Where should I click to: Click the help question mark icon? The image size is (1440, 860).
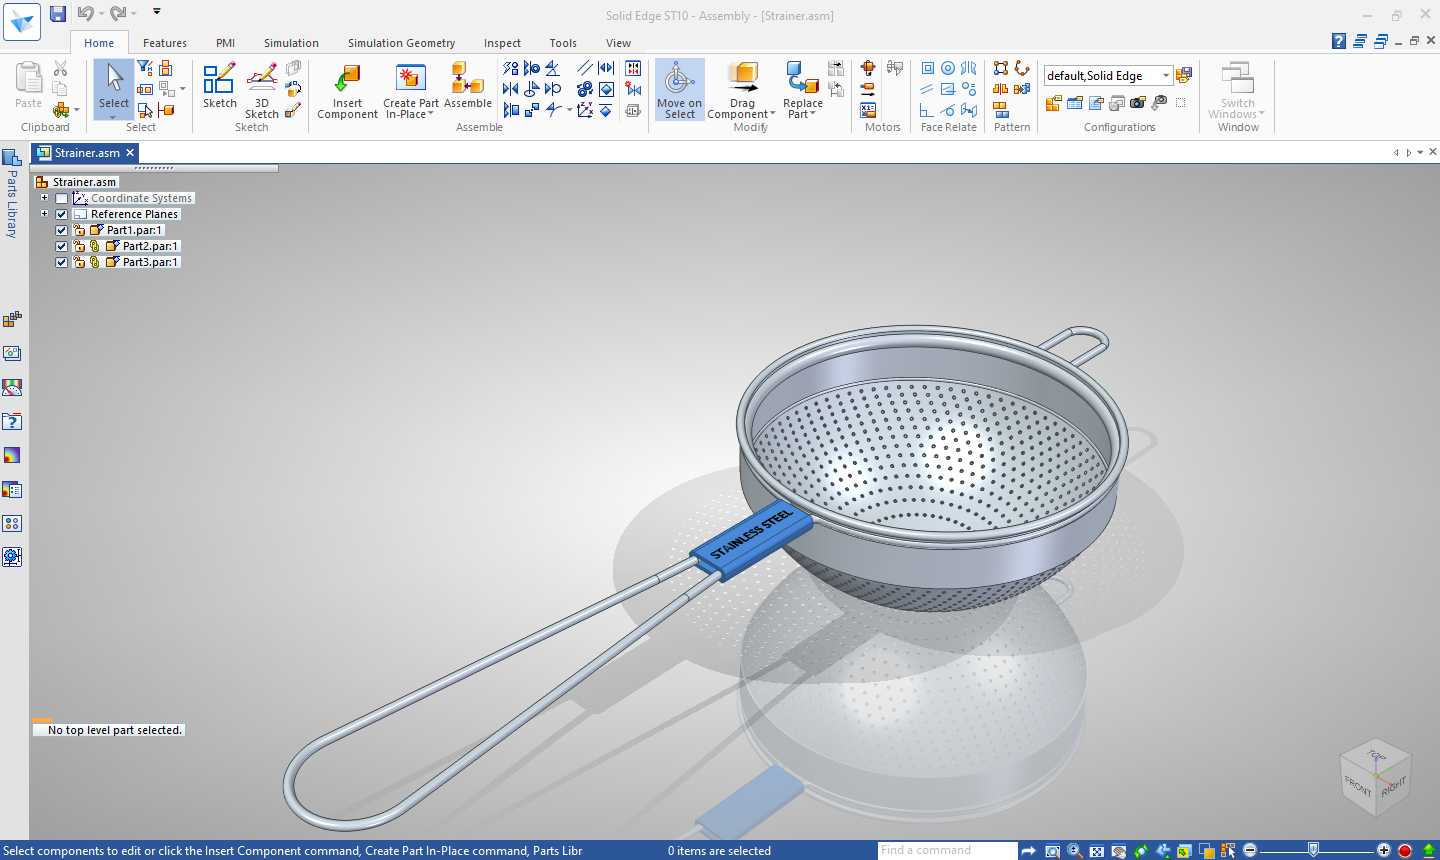[x=1339, y=41]
